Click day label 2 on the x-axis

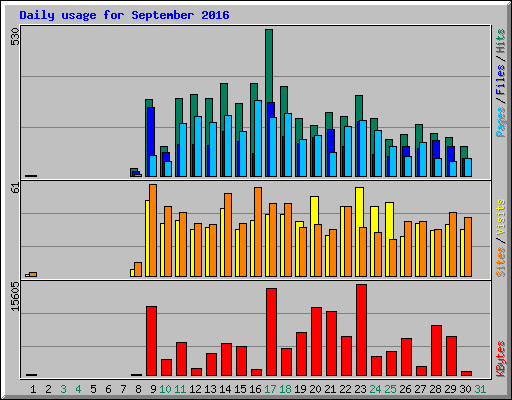[x=48, y=389]
